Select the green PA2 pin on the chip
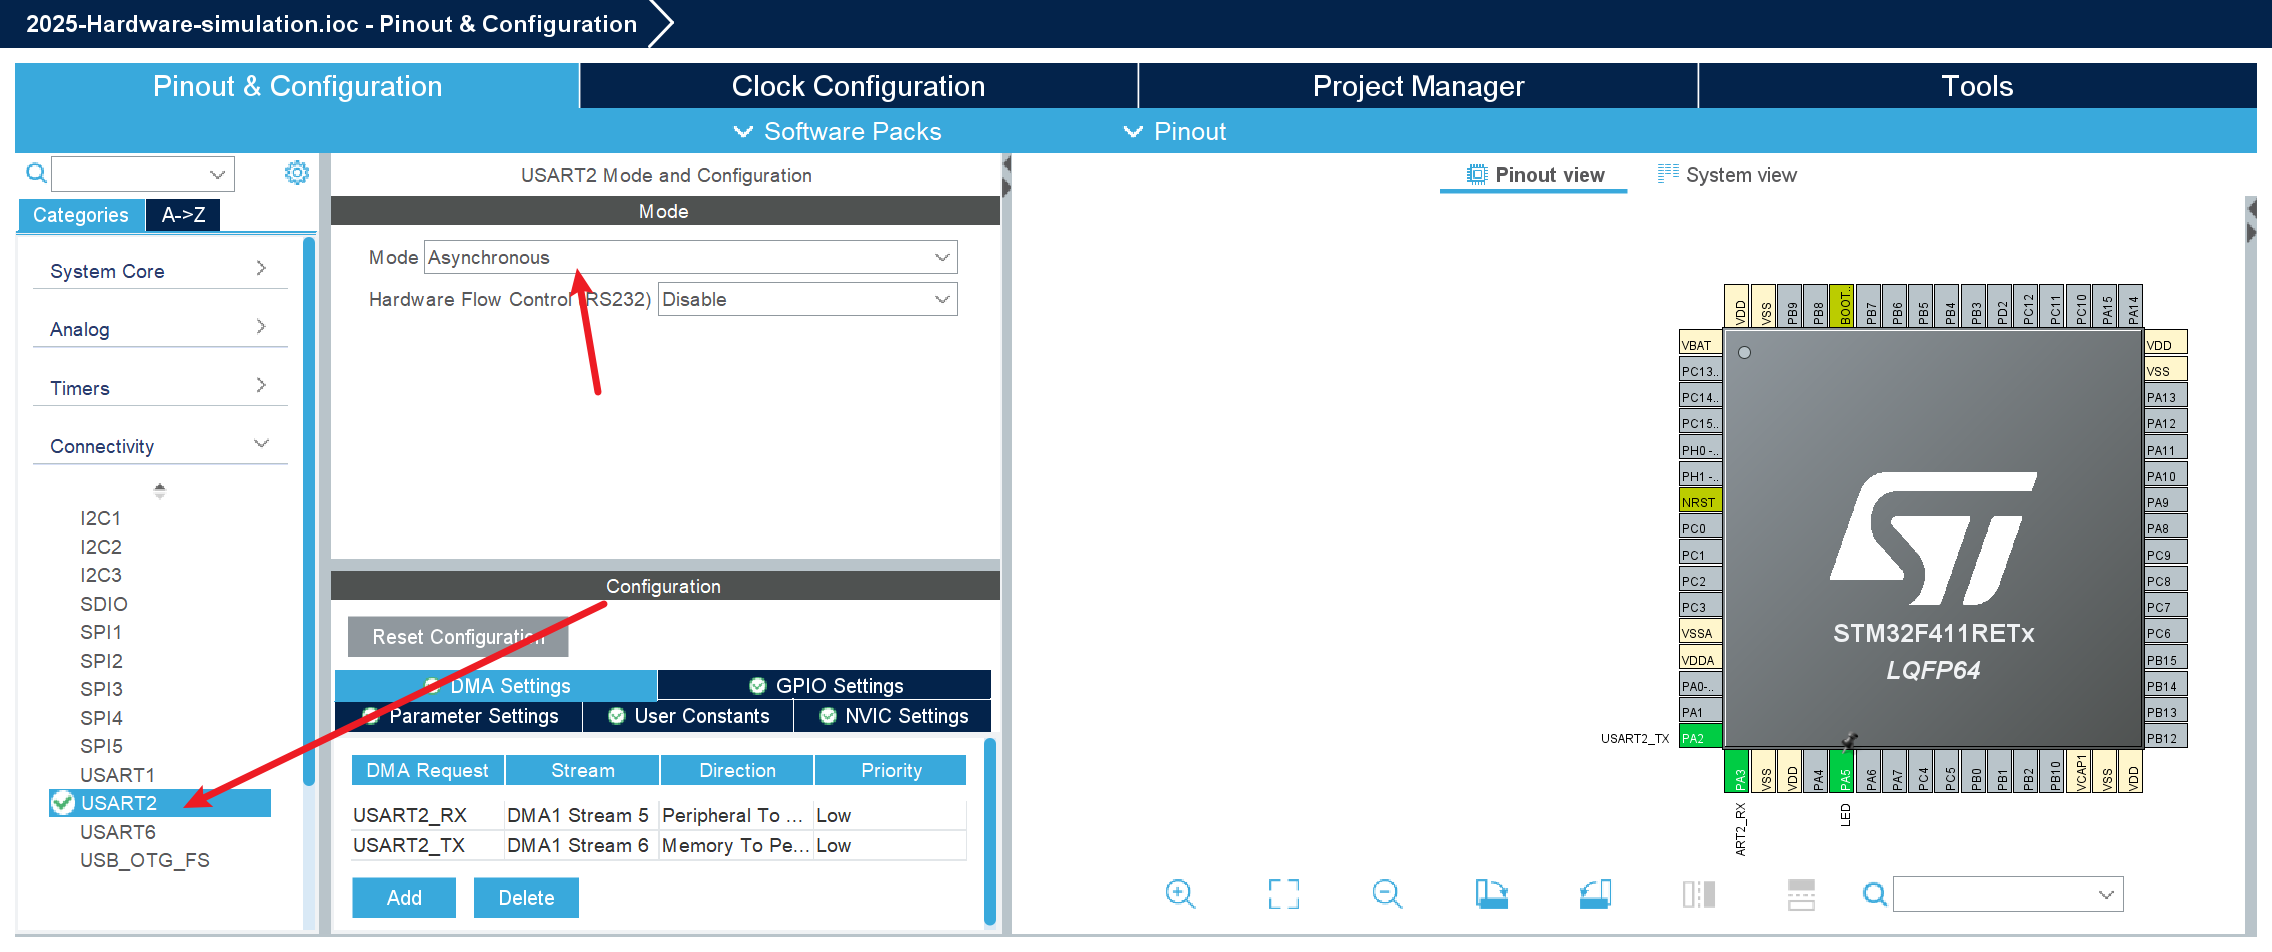The image size is (2272, 952). pyautogui.click(x=1700, y=737)
